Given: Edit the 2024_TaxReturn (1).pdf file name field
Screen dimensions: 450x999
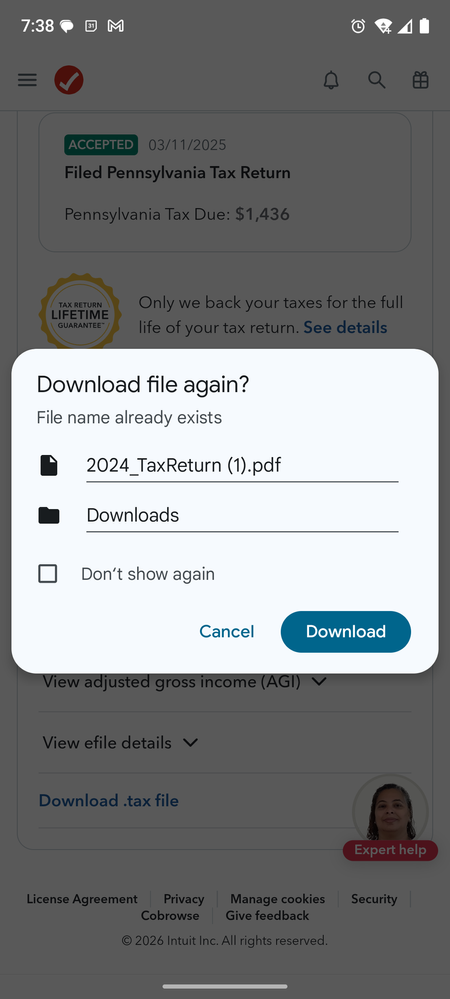Looking at the screenshot, I should click(242, 466).
